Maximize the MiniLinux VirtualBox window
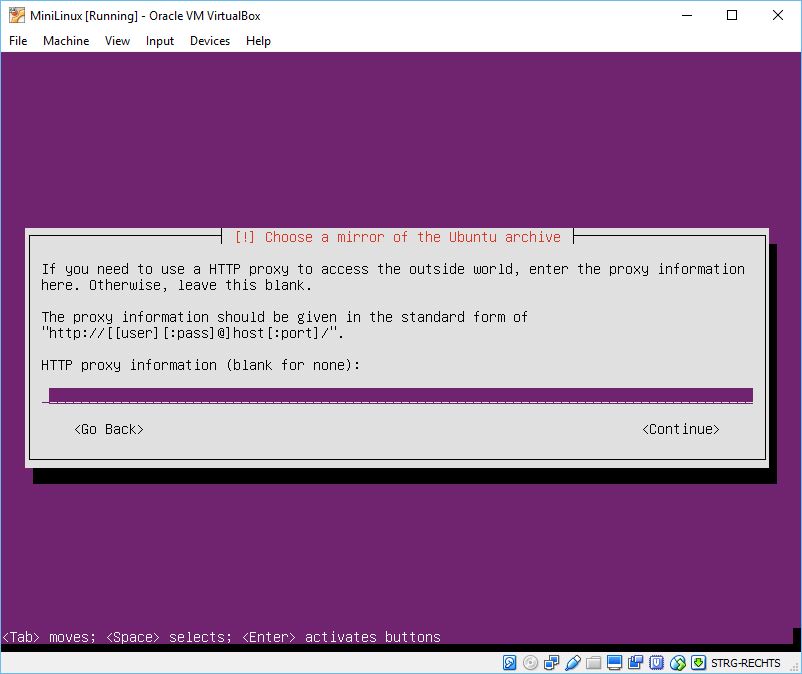 tap(732, 15)
